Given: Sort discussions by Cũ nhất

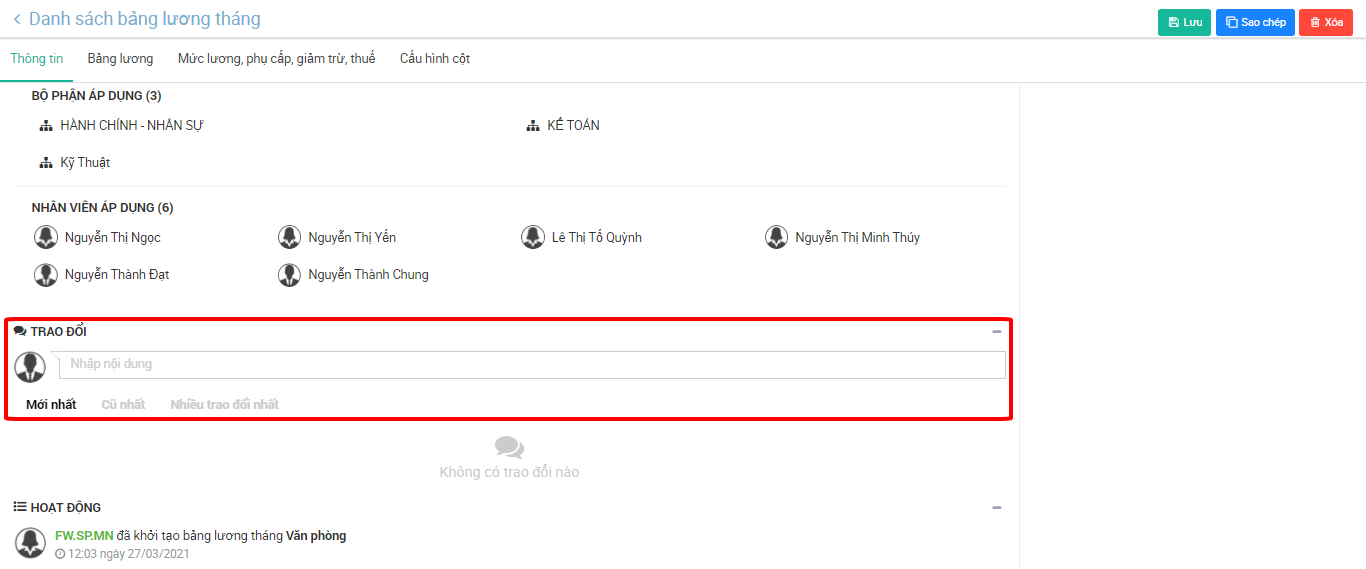Looking at the screenshot, I should pos(123,405).
